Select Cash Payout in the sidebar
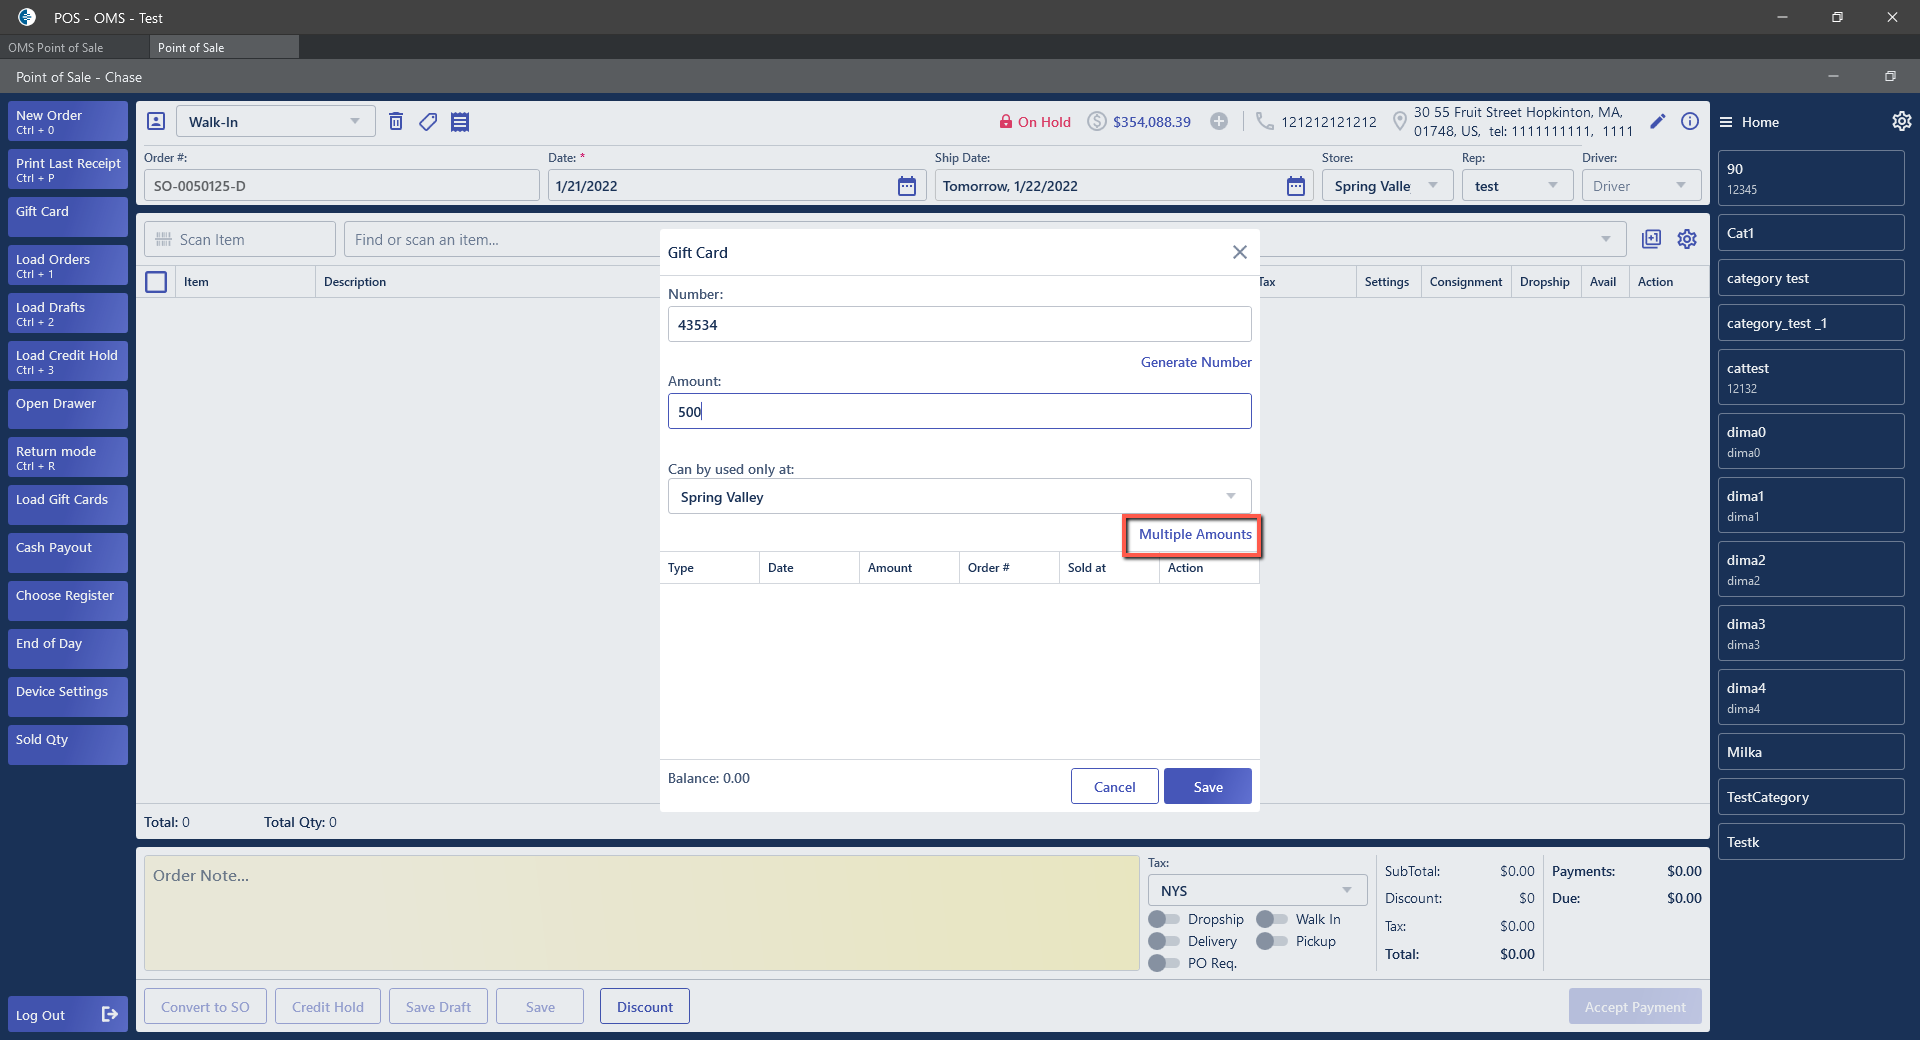Screen dimensions: 1920x1040 68,553
